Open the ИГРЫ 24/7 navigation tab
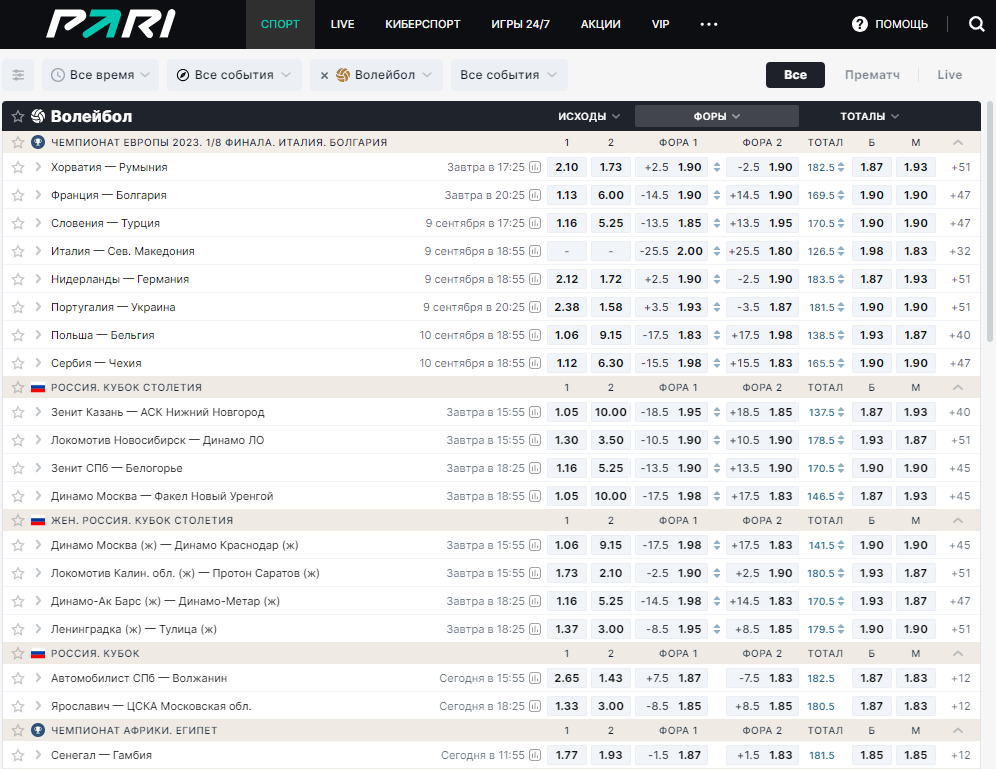The image size is (996, 769). 520,24
